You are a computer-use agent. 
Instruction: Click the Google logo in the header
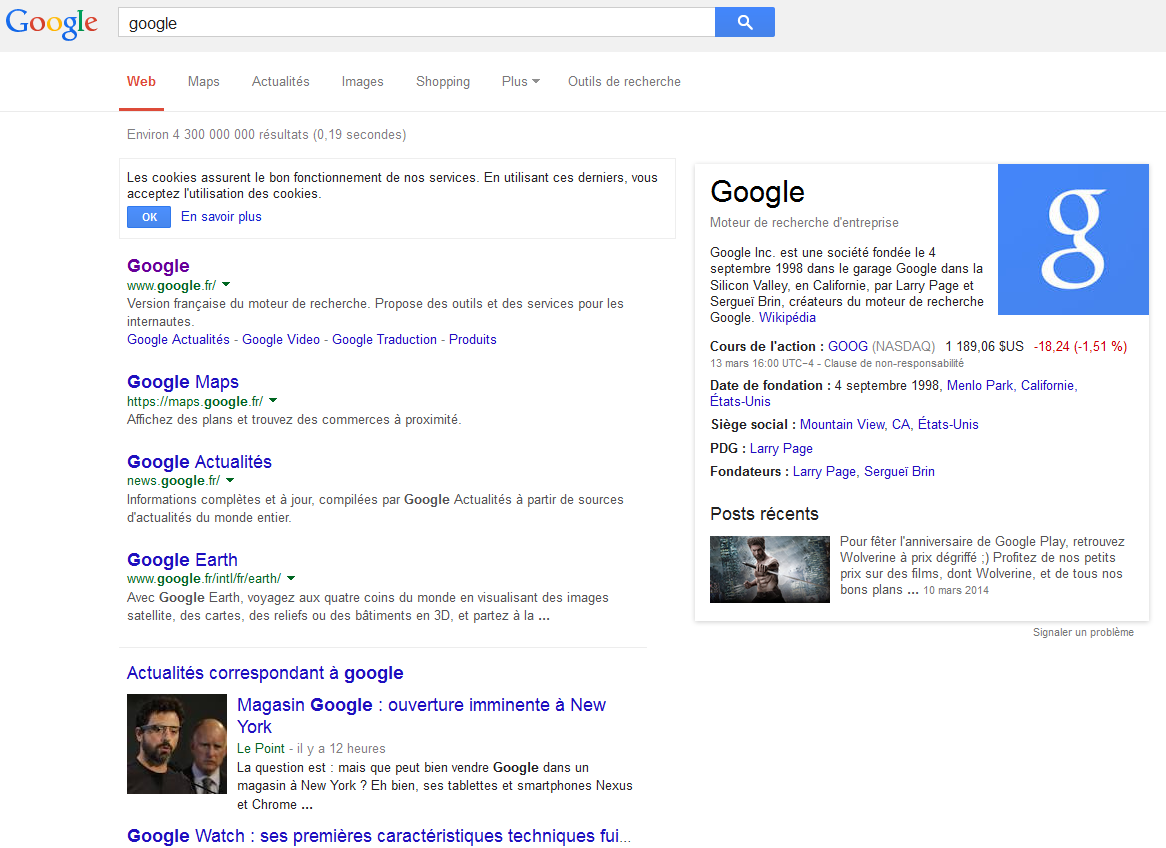point(51,23)
